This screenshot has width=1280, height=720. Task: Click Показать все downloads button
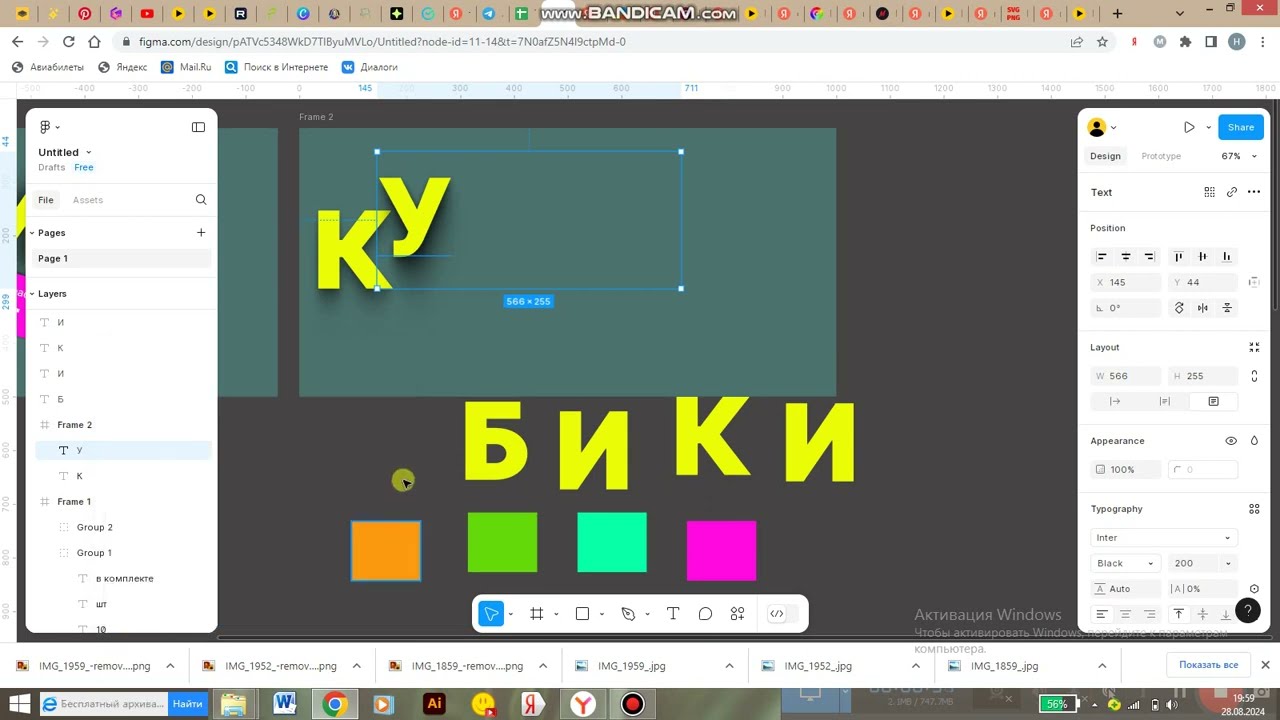click(x=1208, y=665)
